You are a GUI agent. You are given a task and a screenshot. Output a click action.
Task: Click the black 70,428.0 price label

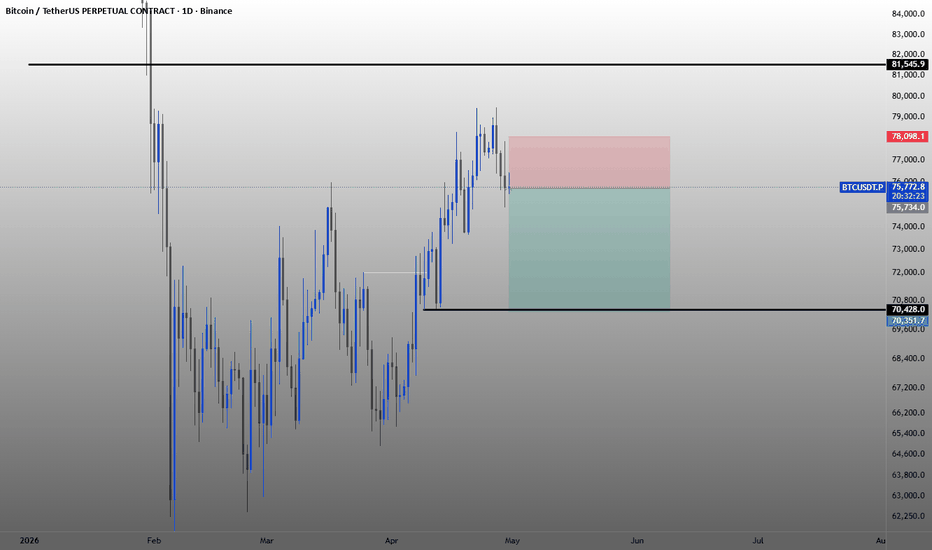pos(908,310)
